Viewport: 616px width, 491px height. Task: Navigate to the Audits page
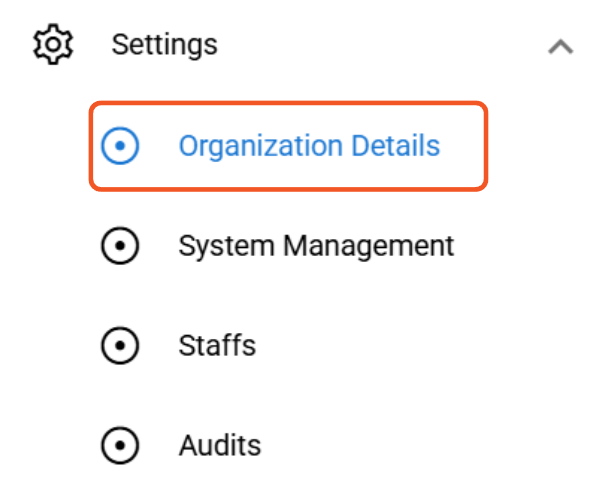pos(220,445)
